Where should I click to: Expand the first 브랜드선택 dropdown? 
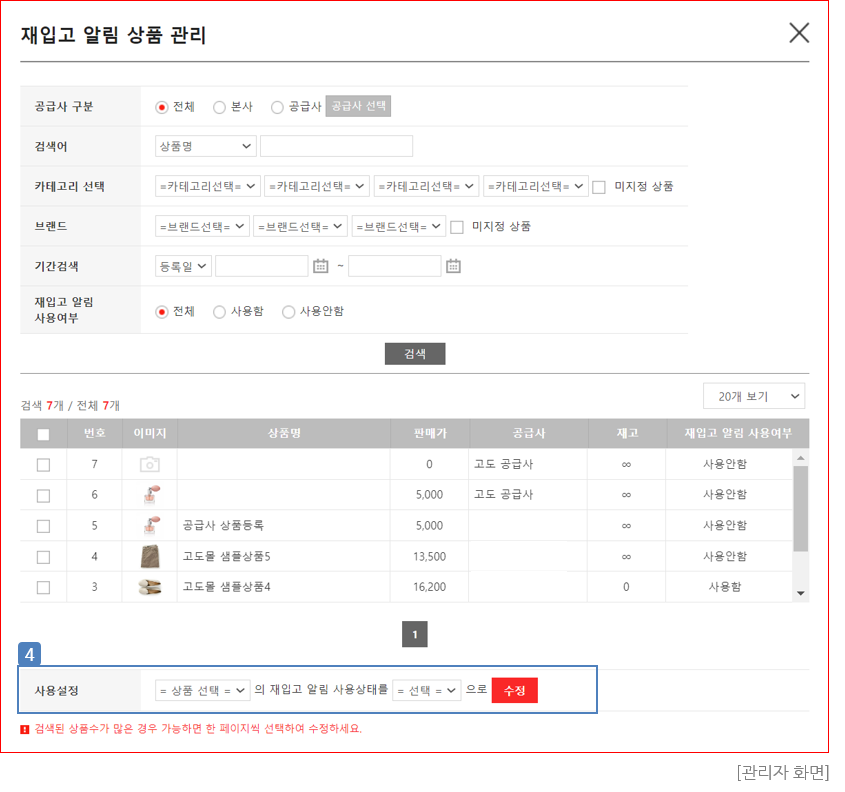(202, 226)
